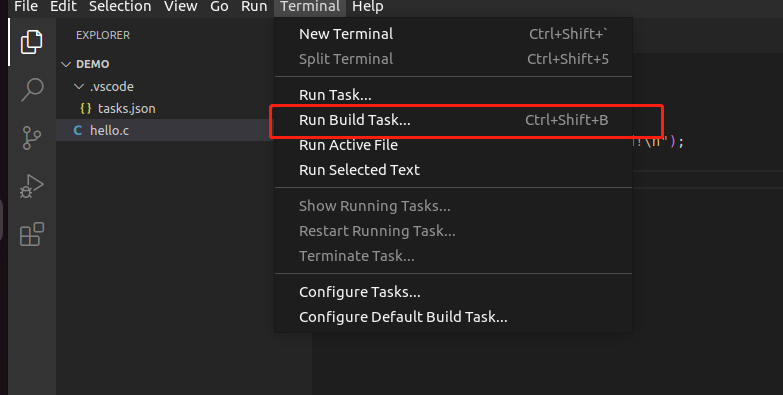Choose Run Build Task... from Terminal menu
Viewport: 783px width, 395px height.
pyautogui.click(x=453, y=120)
